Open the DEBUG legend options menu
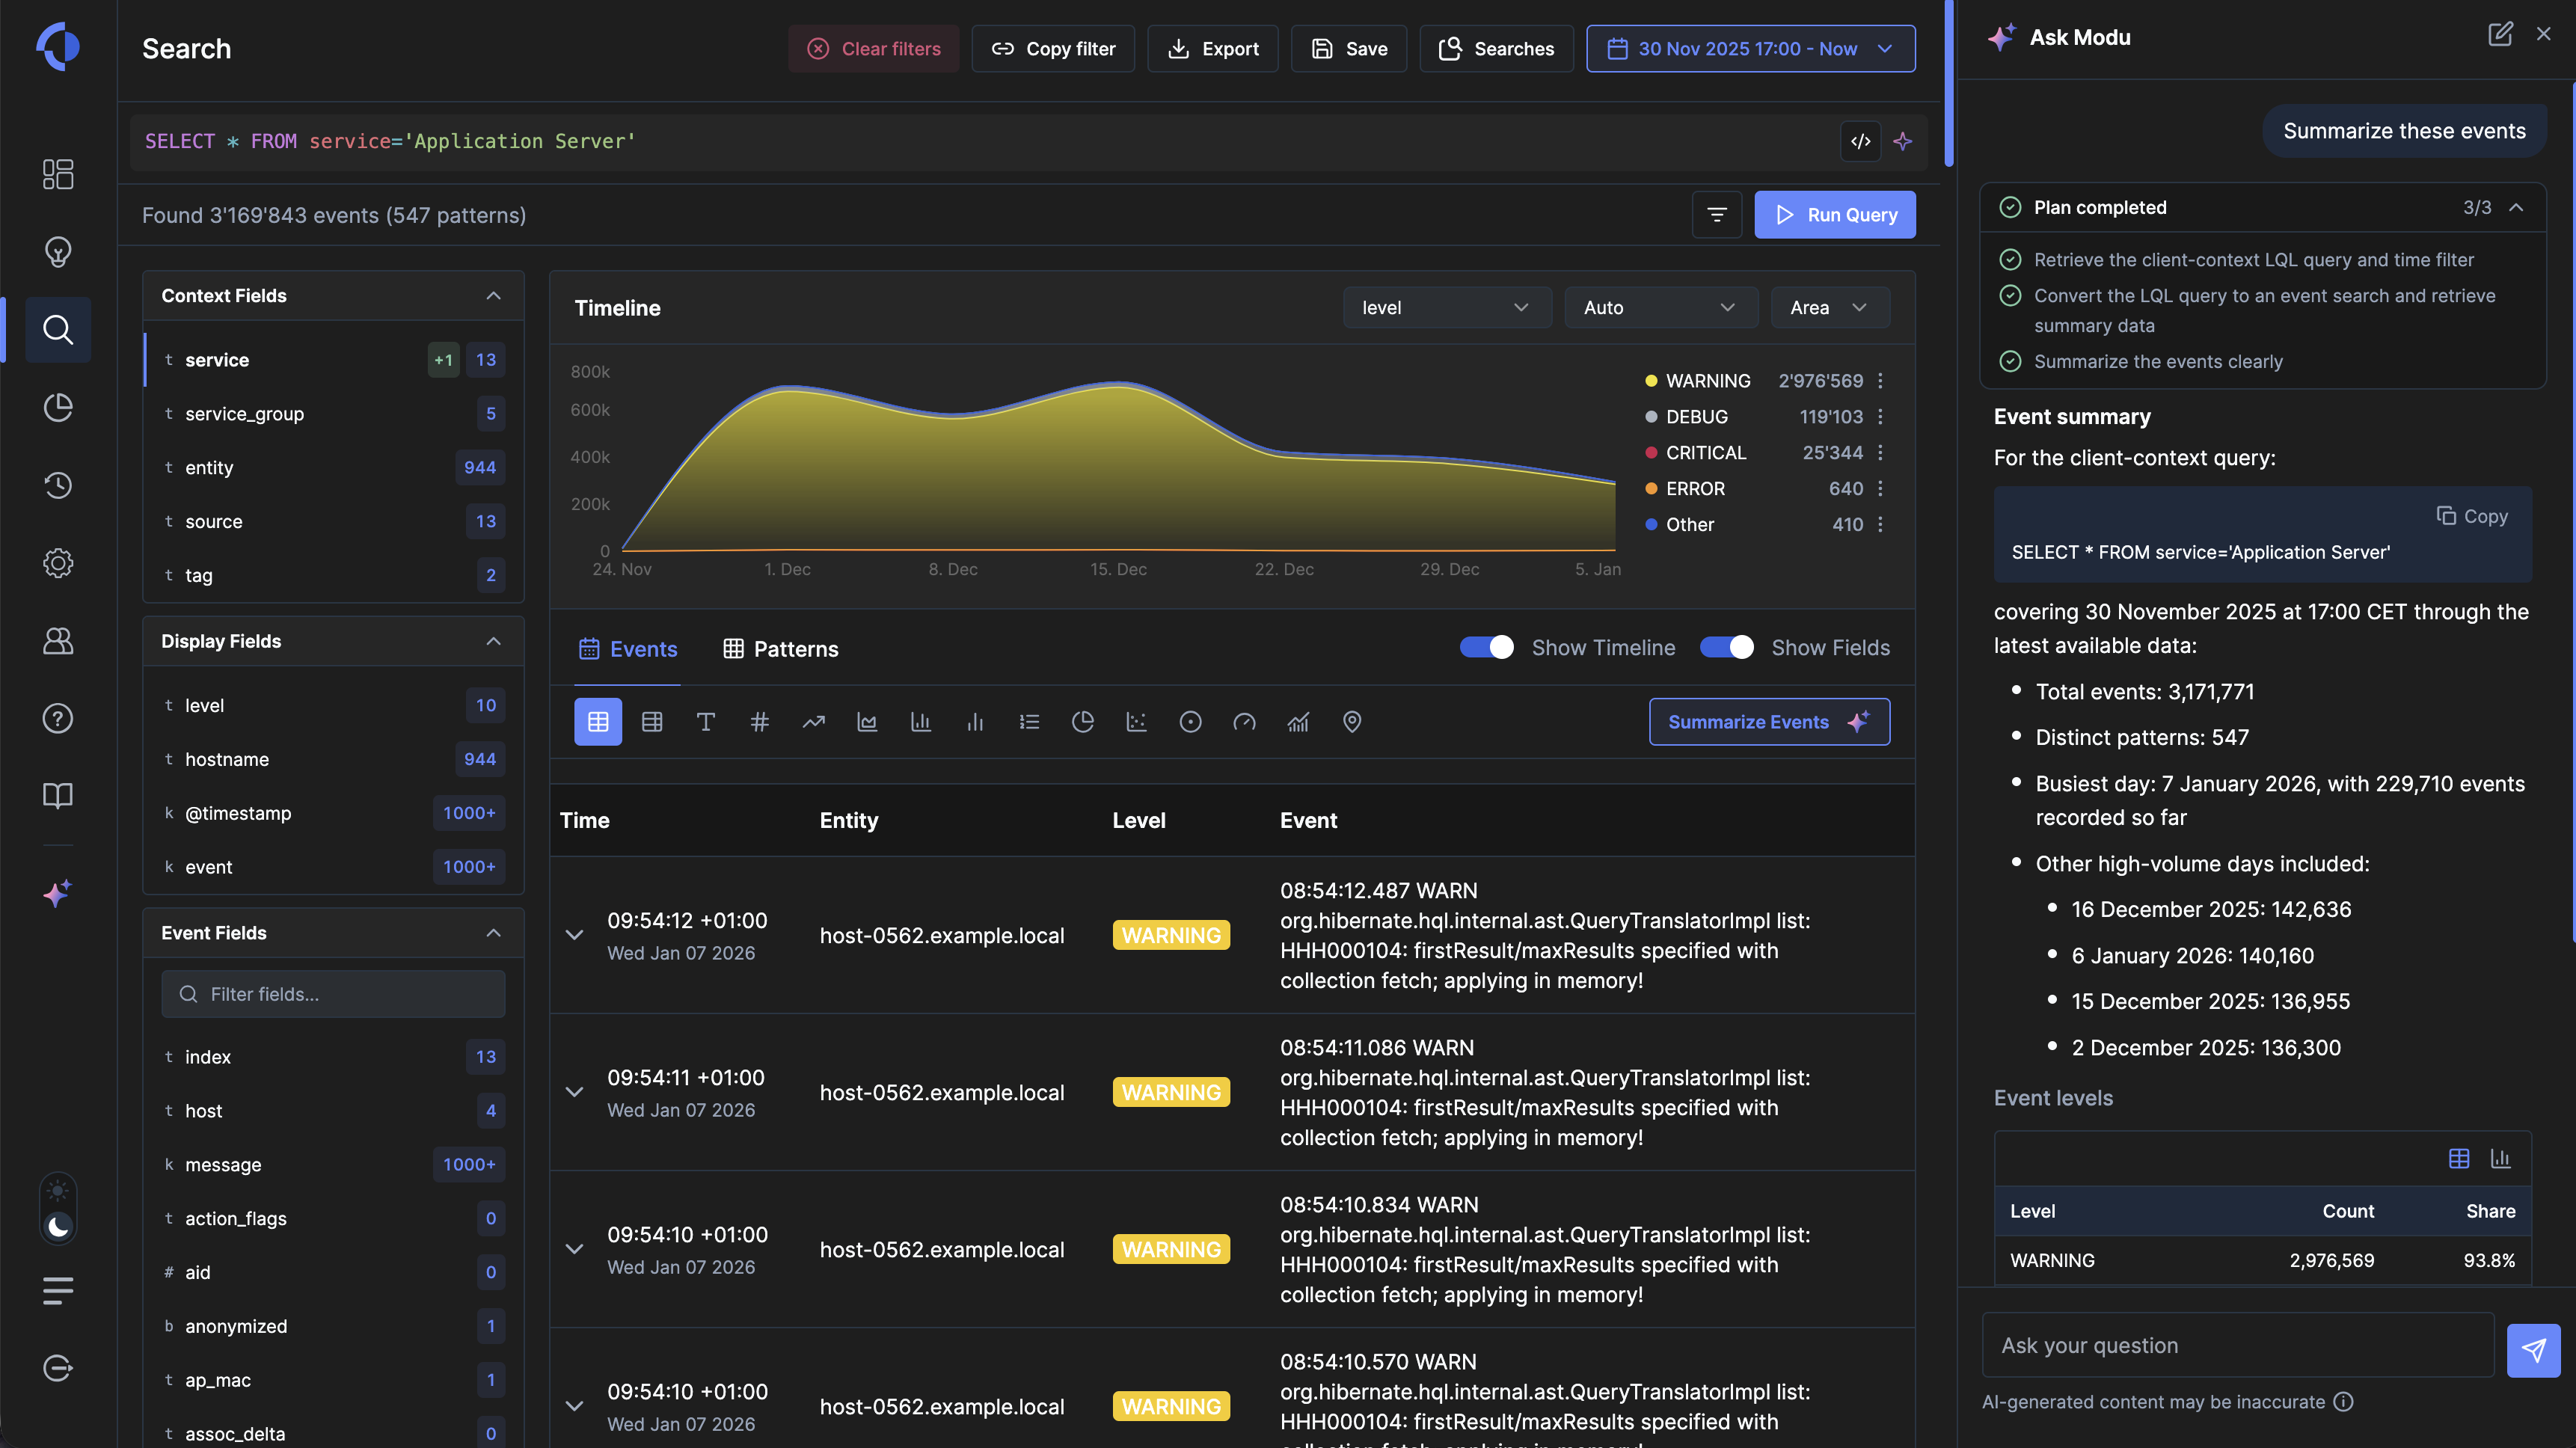The width and height of the screenshot is (2576, 1448). 1880,417
